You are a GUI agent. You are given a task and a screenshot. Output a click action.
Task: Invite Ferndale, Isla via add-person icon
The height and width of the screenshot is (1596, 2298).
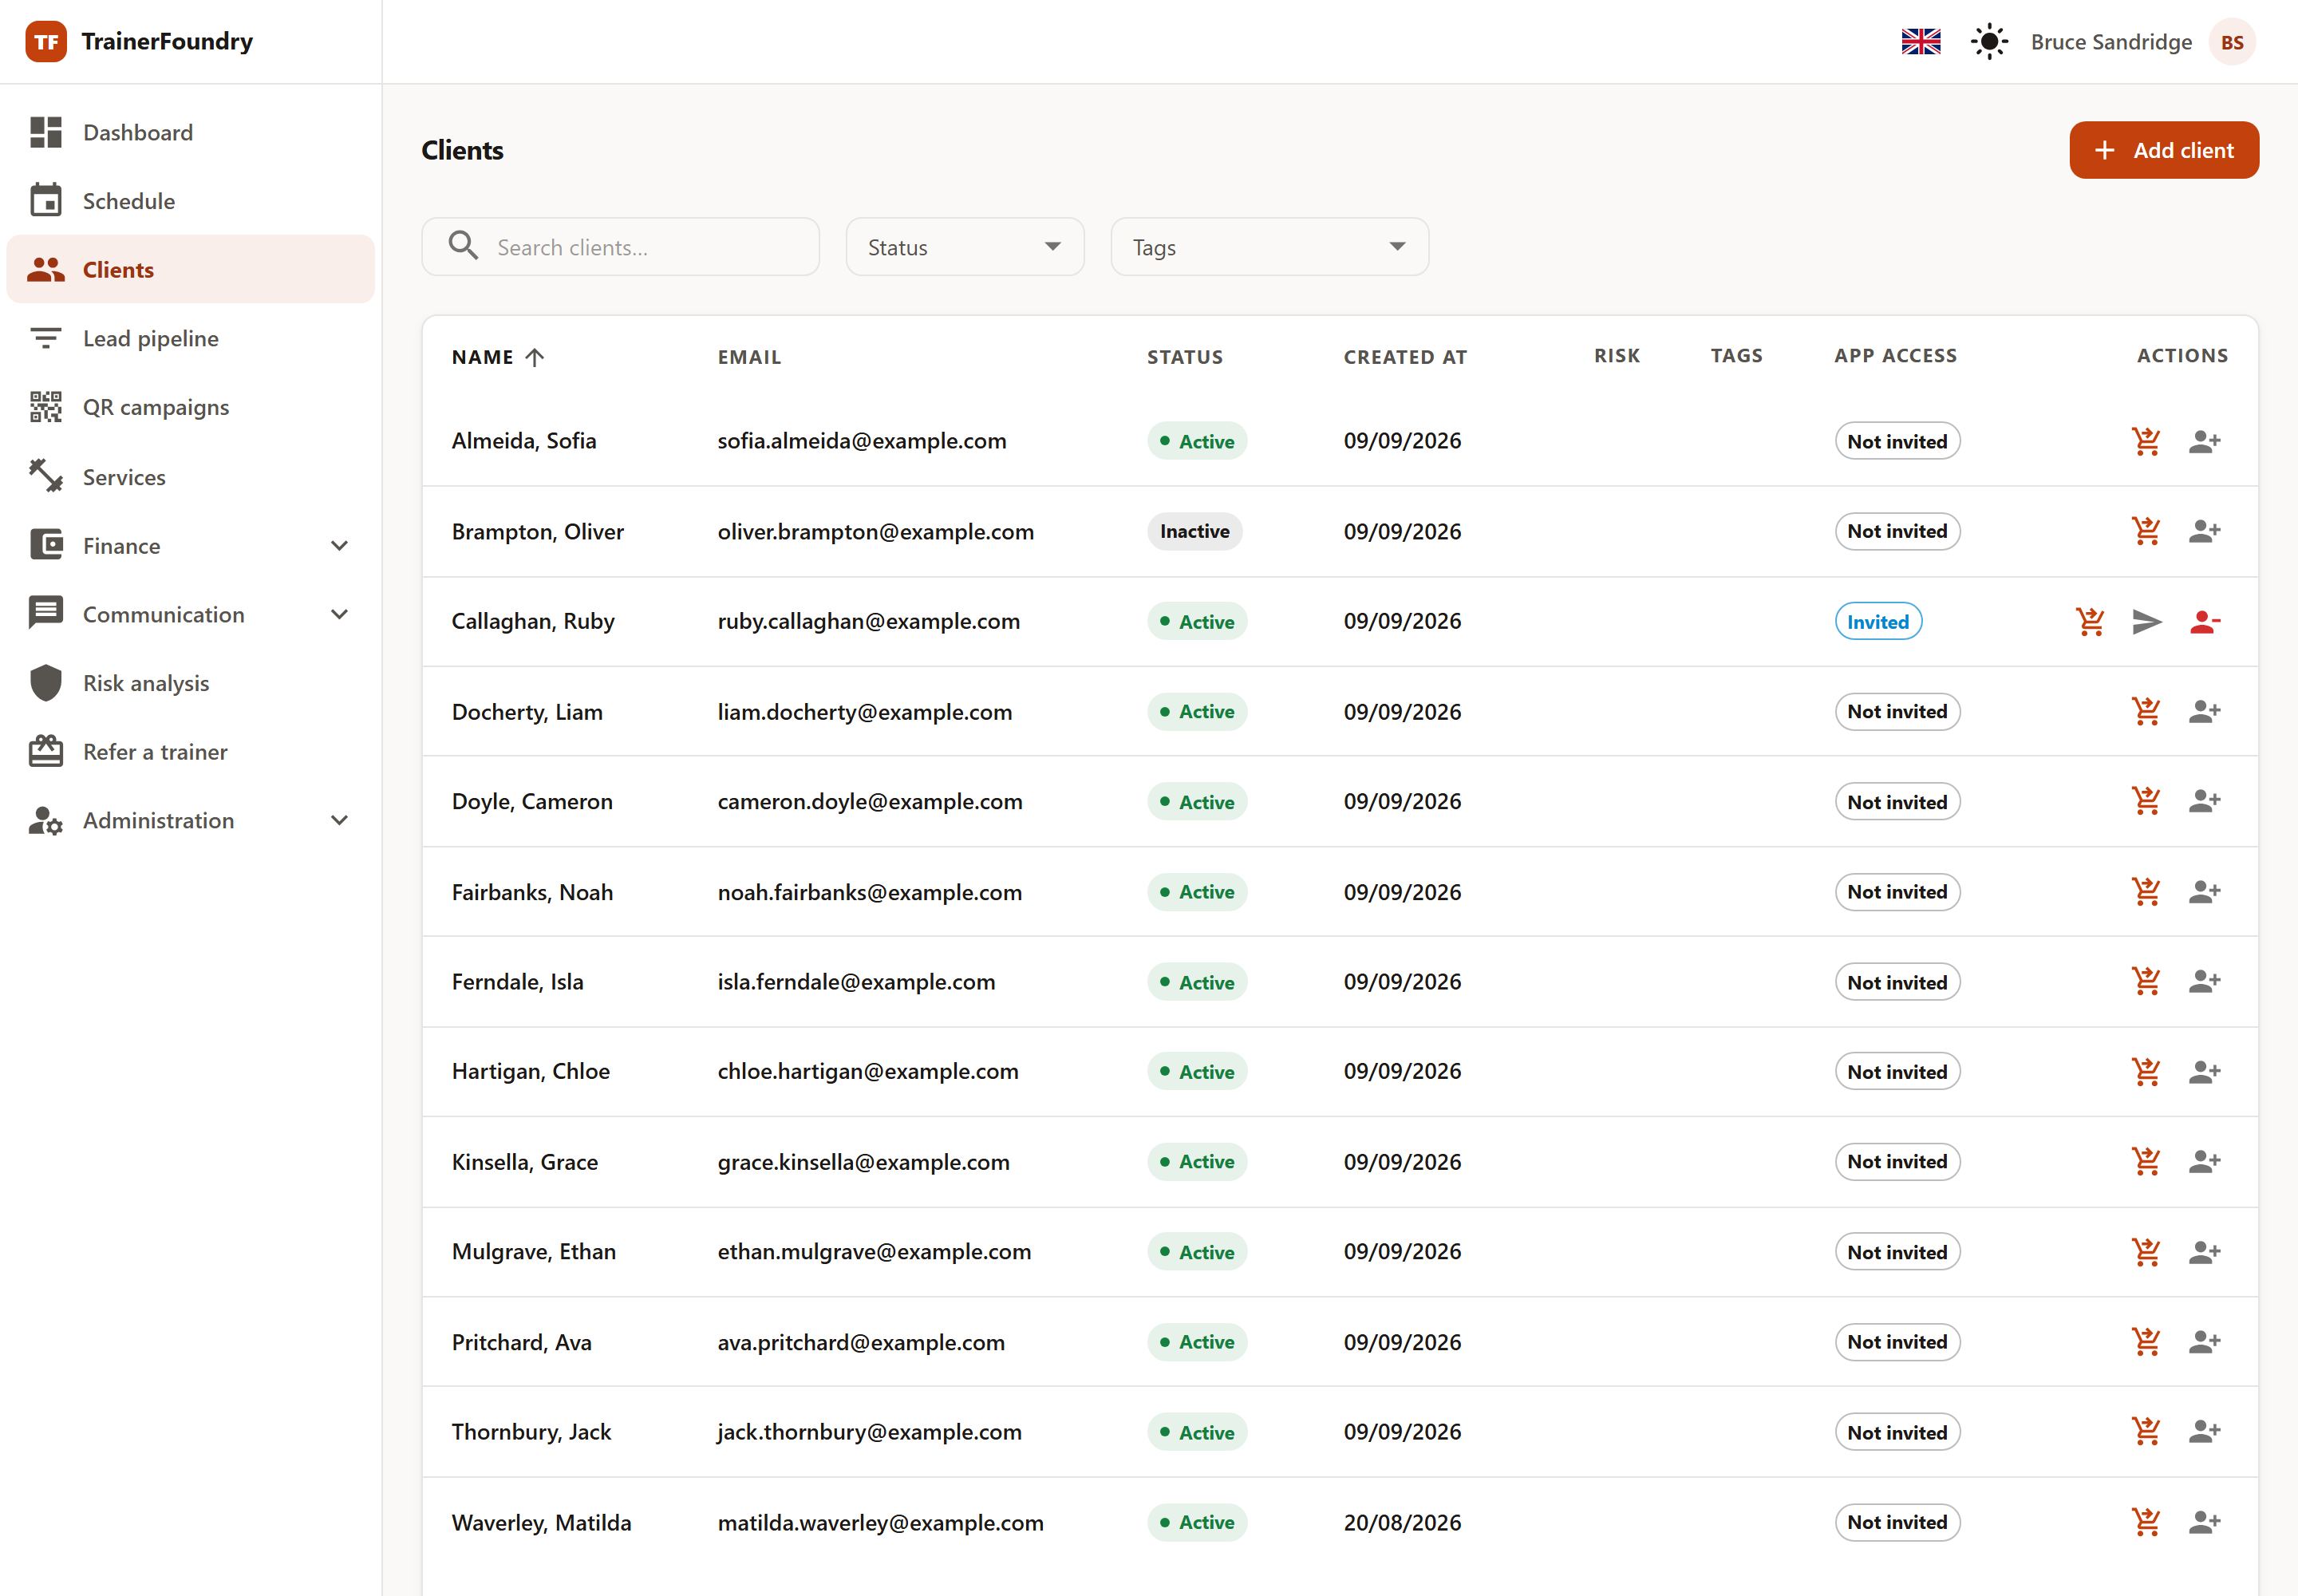tap(2204, 981)
